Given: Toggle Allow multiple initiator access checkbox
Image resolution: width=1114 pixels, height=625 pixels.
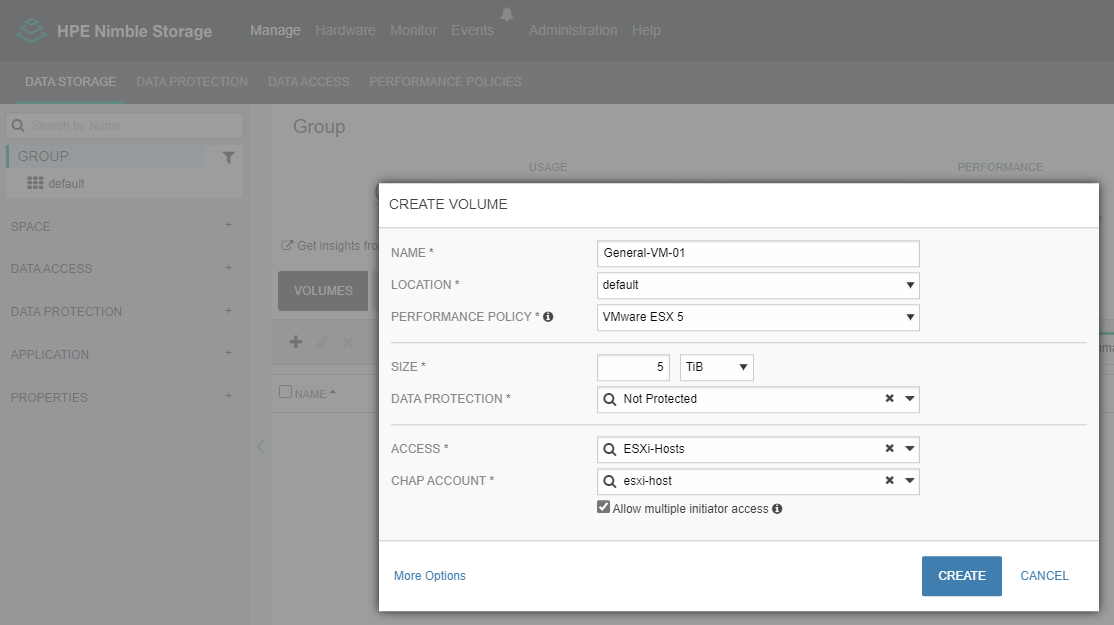Looking at the screenshot, I should (x=603, y=507).
